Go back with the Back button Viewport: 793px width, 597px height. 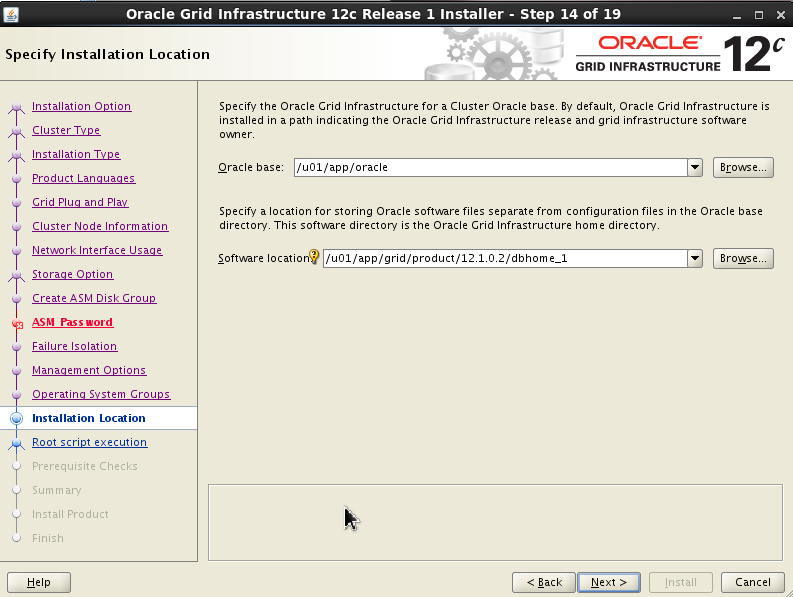(544, 582)
